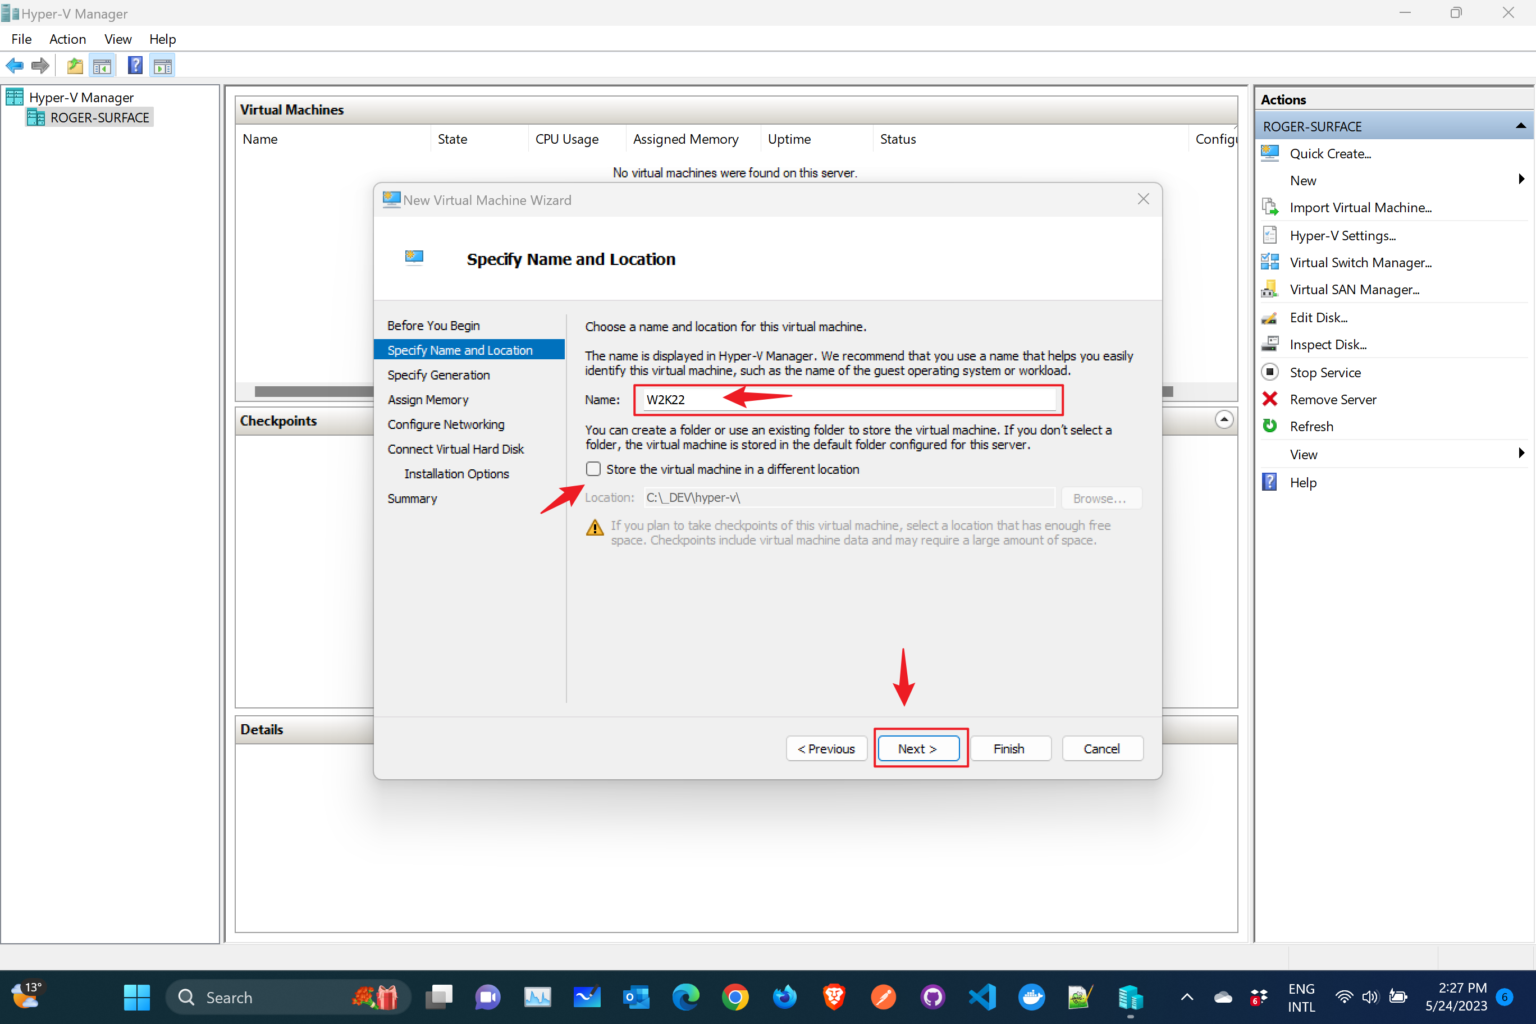Open the Virtual Switch Manager
The height and width of the screenshot is (1024, 1536).
(1360, 262)
